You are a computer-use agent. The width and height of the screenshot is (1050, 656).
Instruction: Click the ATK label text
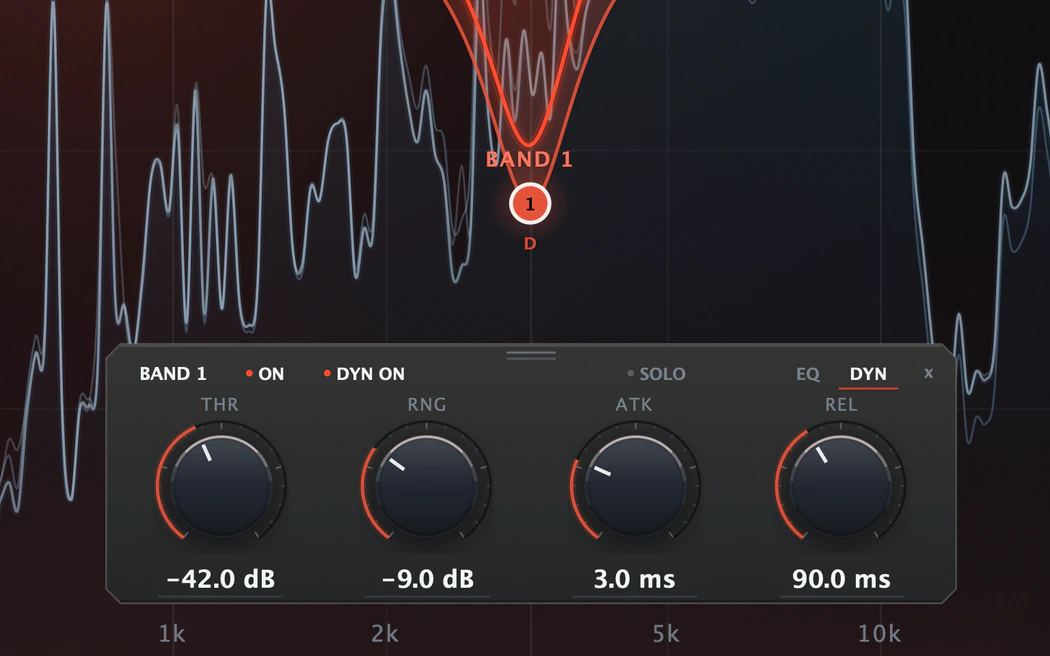(x=633, y=404)
